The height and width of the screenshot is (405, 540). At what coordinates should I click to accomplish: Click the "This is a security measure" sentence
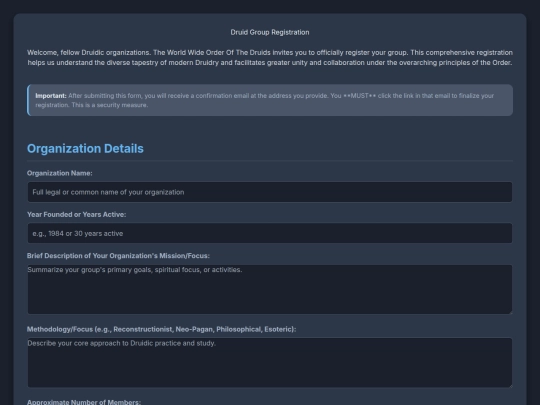pyautogui.click(x=110, y=105)
